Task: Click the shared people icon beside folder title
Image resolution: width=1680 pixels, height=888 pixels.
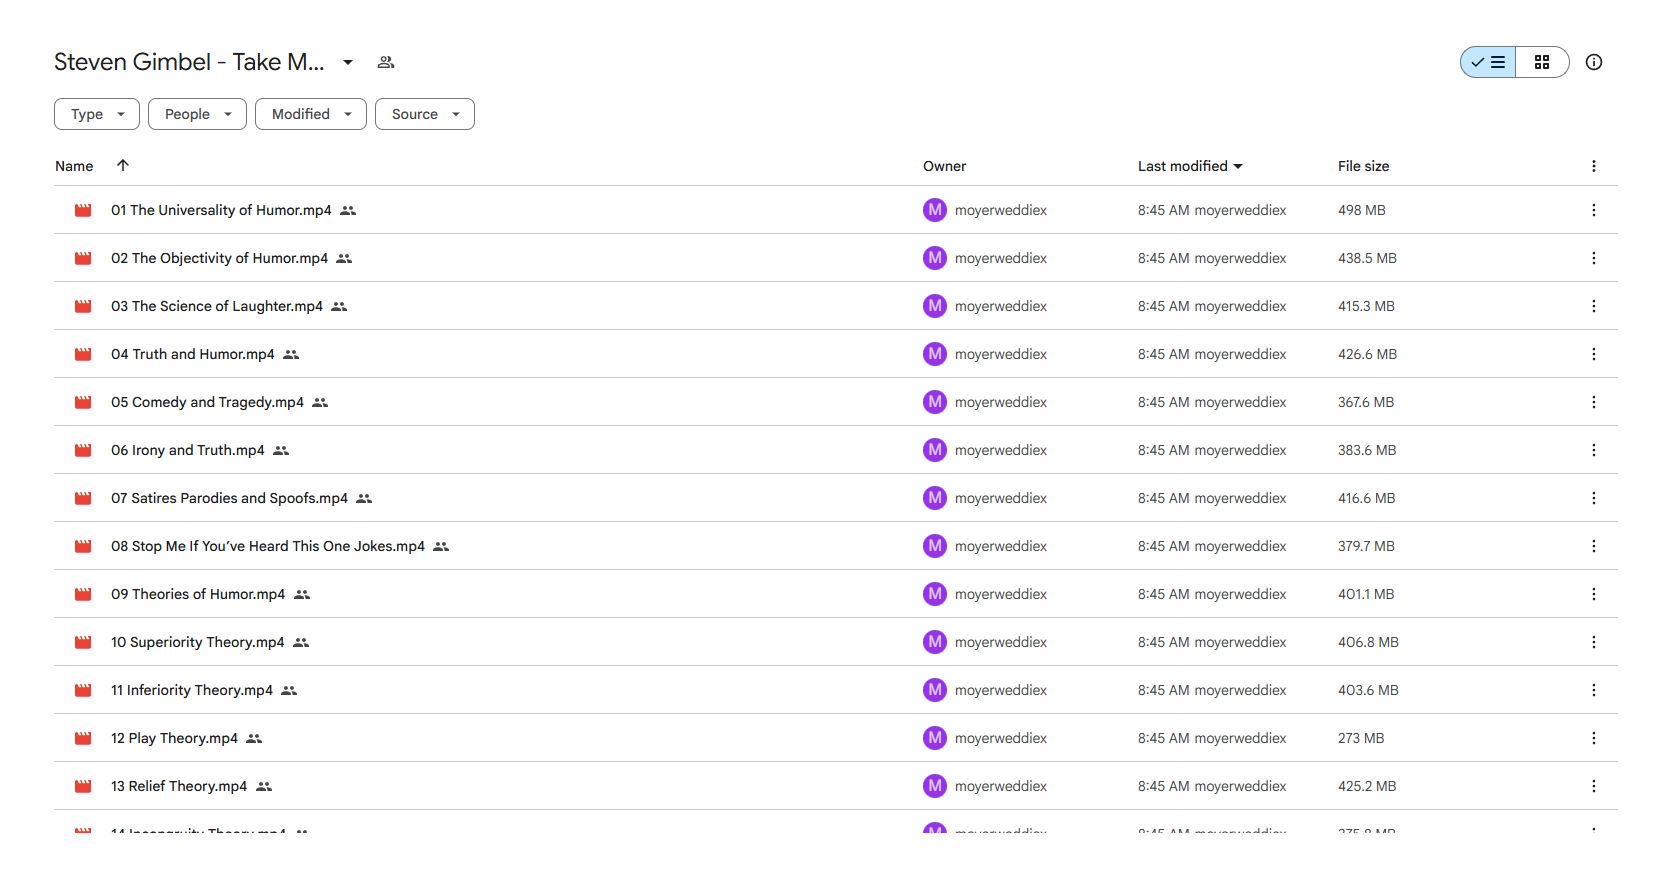Action: point(386,62)
